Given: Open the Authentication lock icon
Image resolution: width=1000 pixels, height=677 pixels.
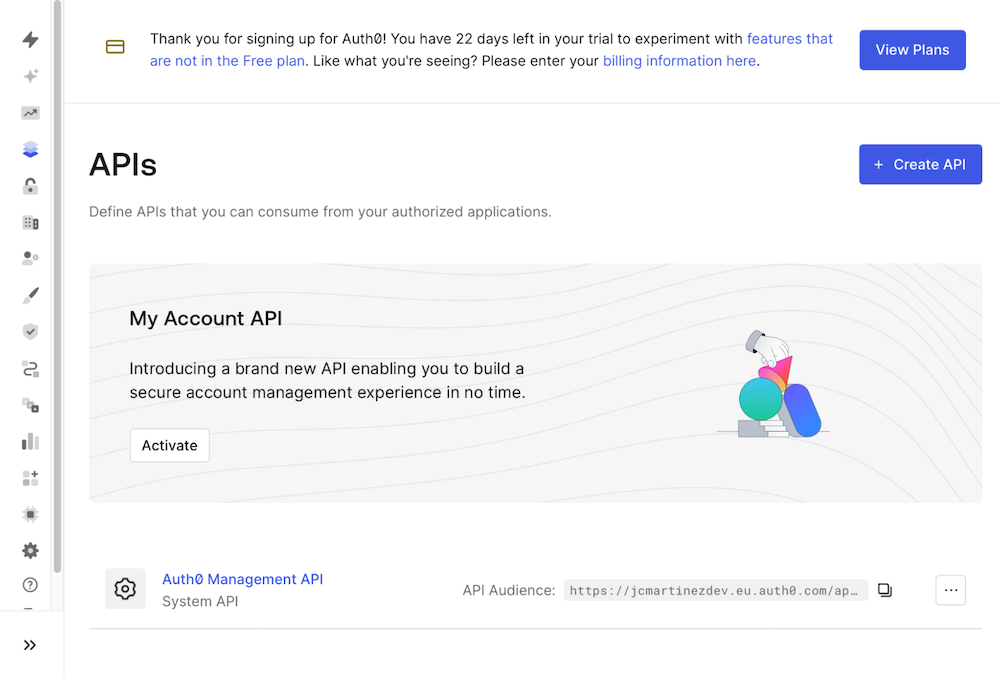Looking at the screenshot, I should [30, 184].
